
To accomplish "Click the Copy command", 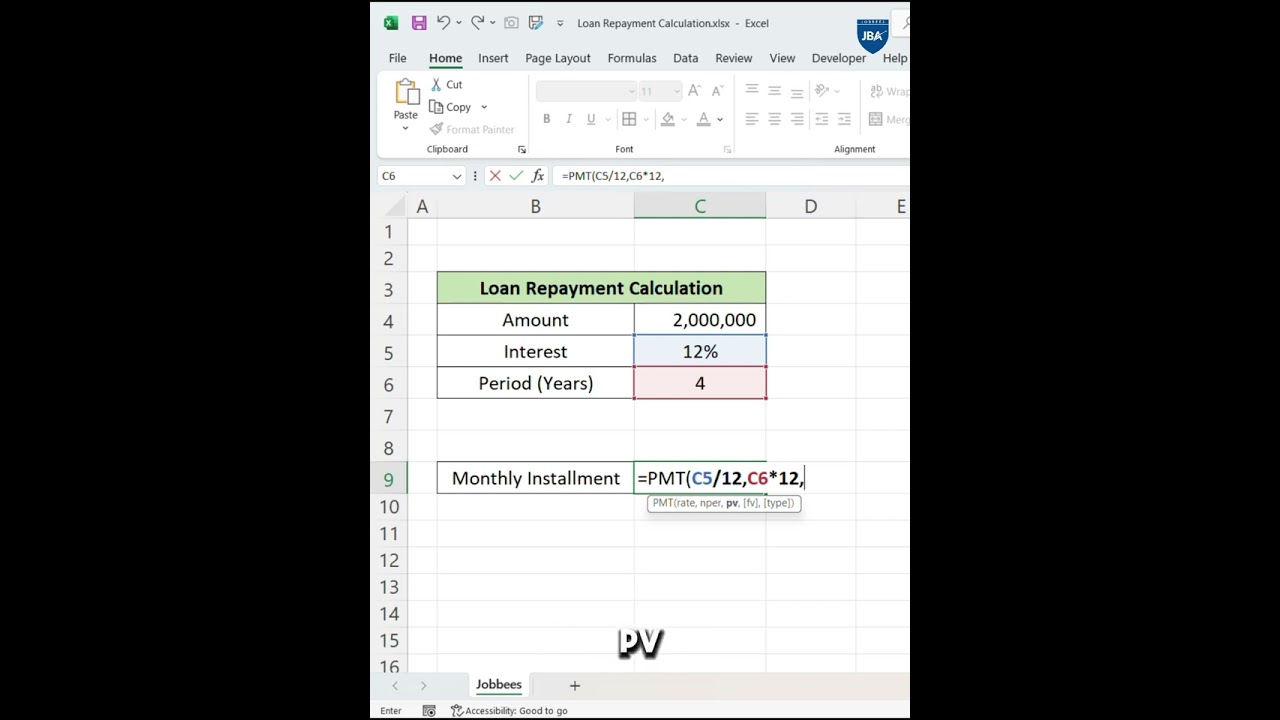I will pos(451,107).
